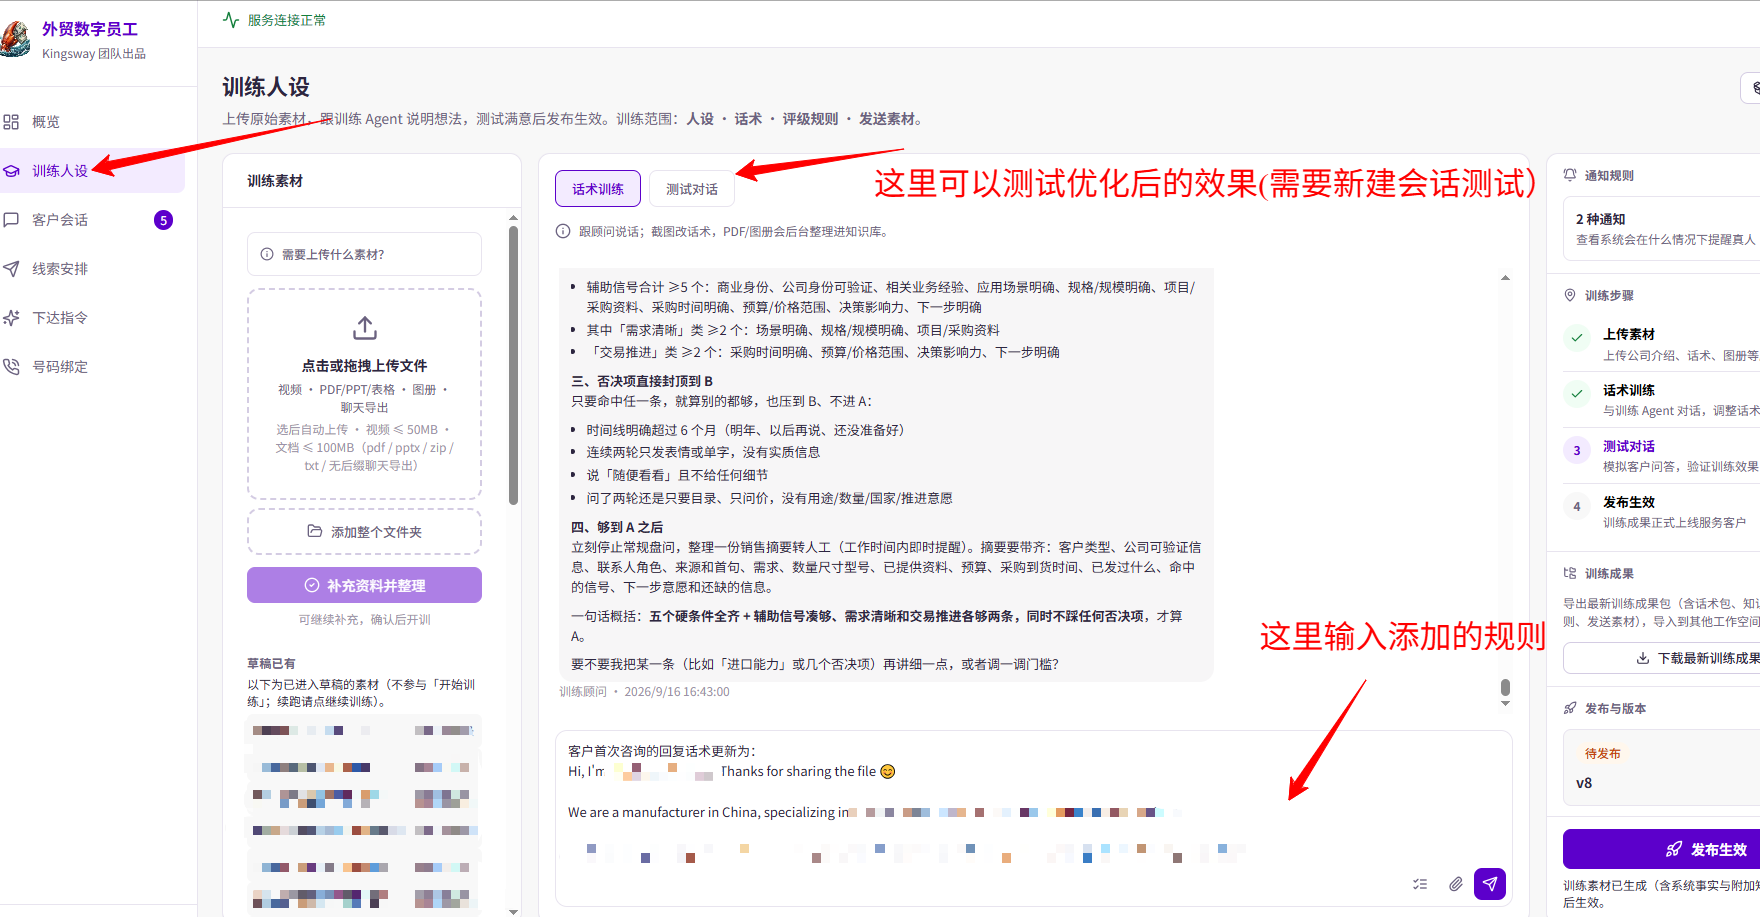Click the 训练顾问 message timestamp
The width and height of the screenshot is (1760, 917).
[677, 692]
